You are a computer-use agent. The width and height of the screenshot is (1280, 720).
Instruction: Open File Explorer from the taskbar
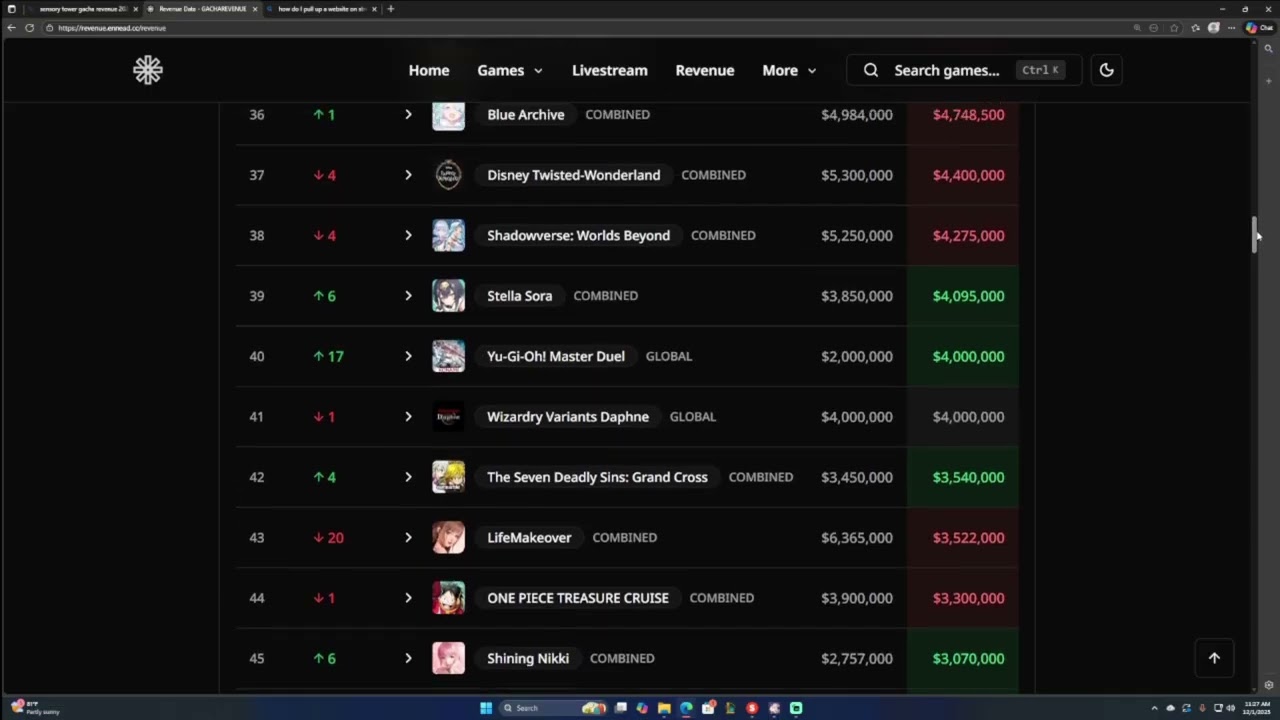click(664, 708)
